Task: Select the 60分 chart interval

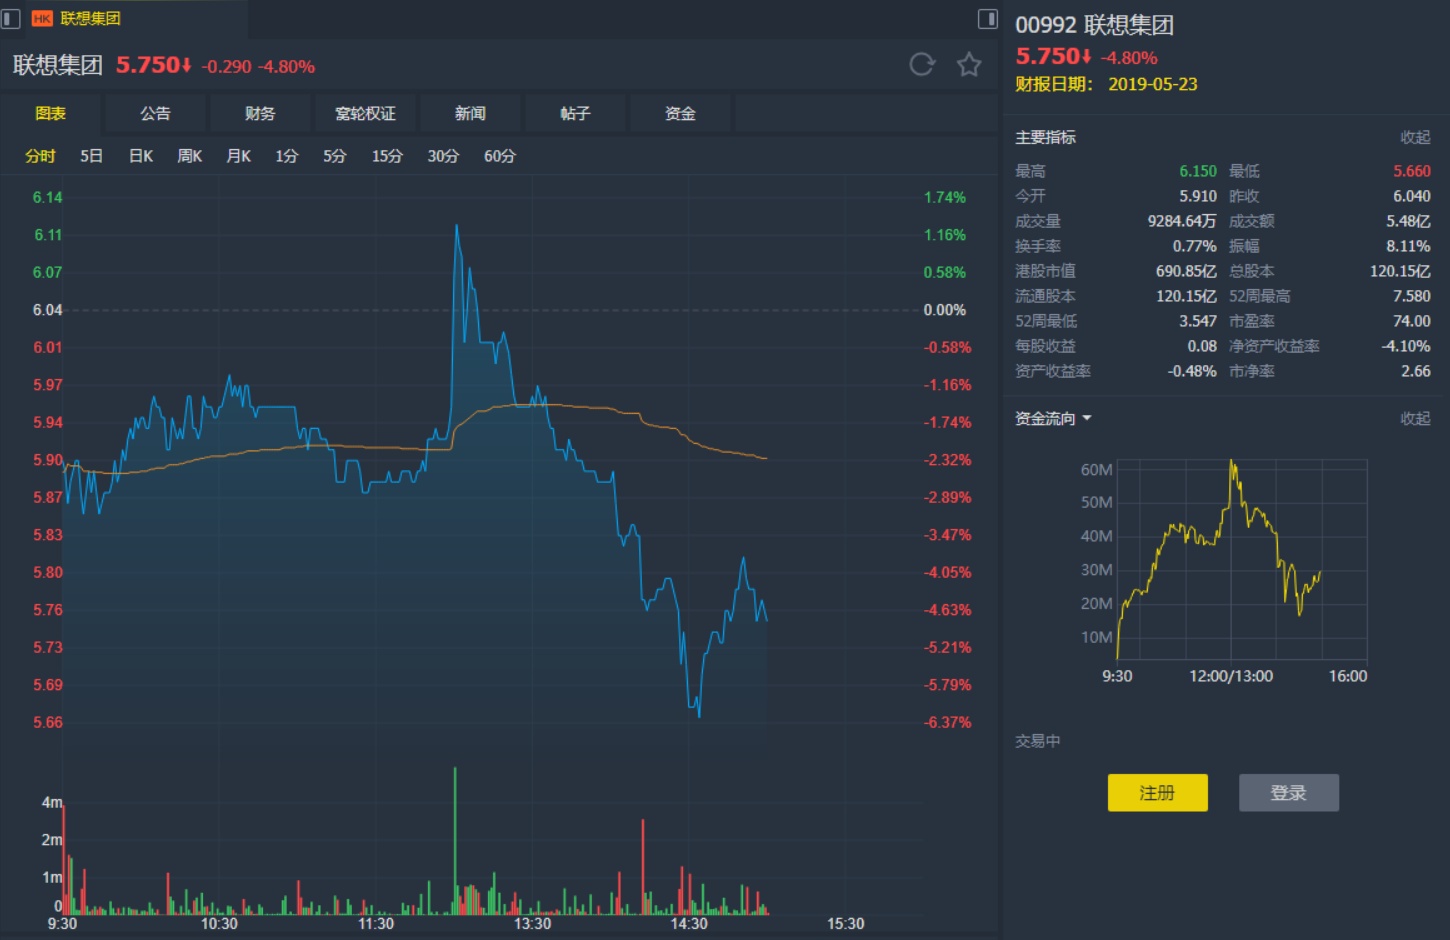Action: pos(499,156)
